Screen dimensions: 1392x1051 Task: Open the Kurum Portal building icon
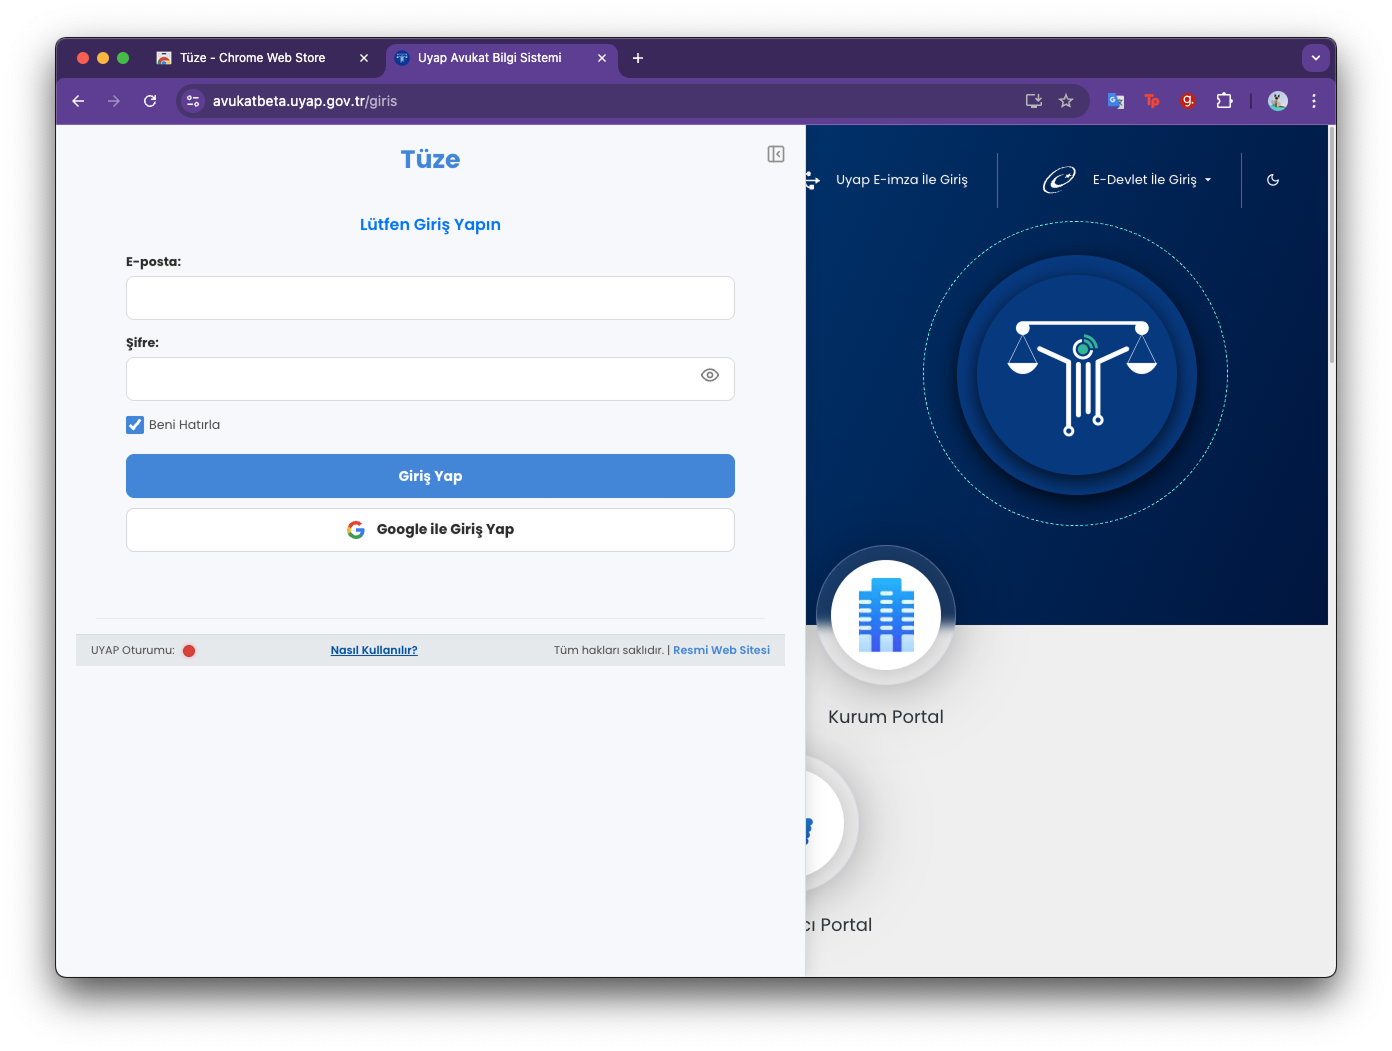[x=886, y=615]
